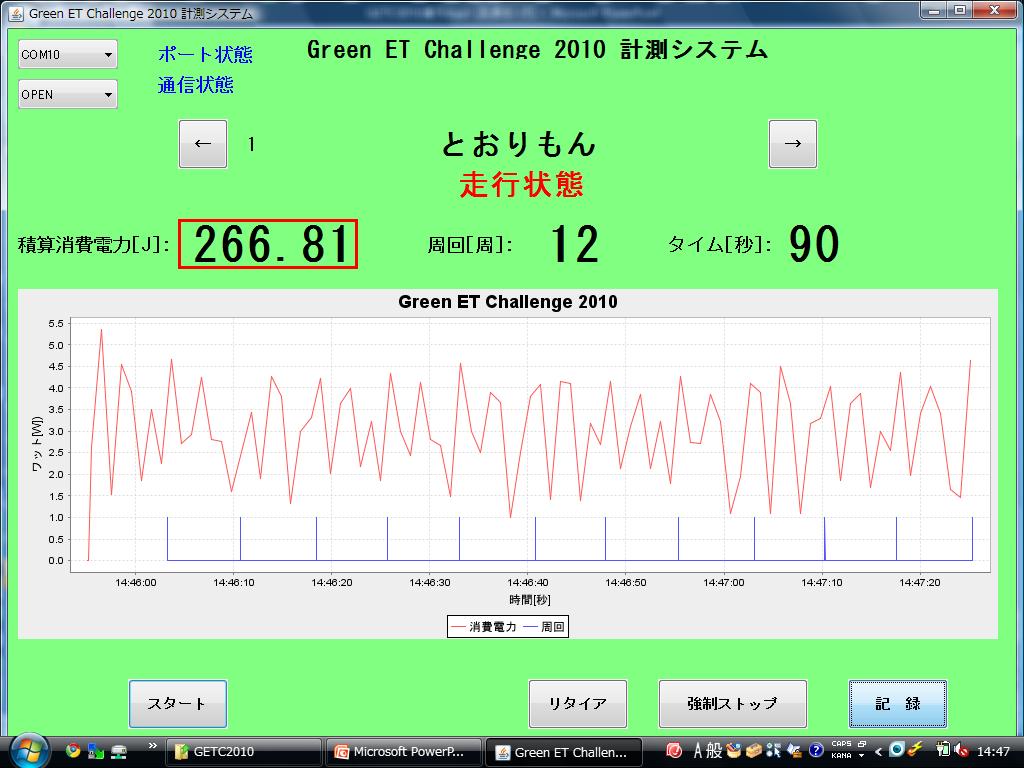Open the COM10 port dropdown
Image resolution: width=1024 pixels, height=768 pixels.
[68, 55]
